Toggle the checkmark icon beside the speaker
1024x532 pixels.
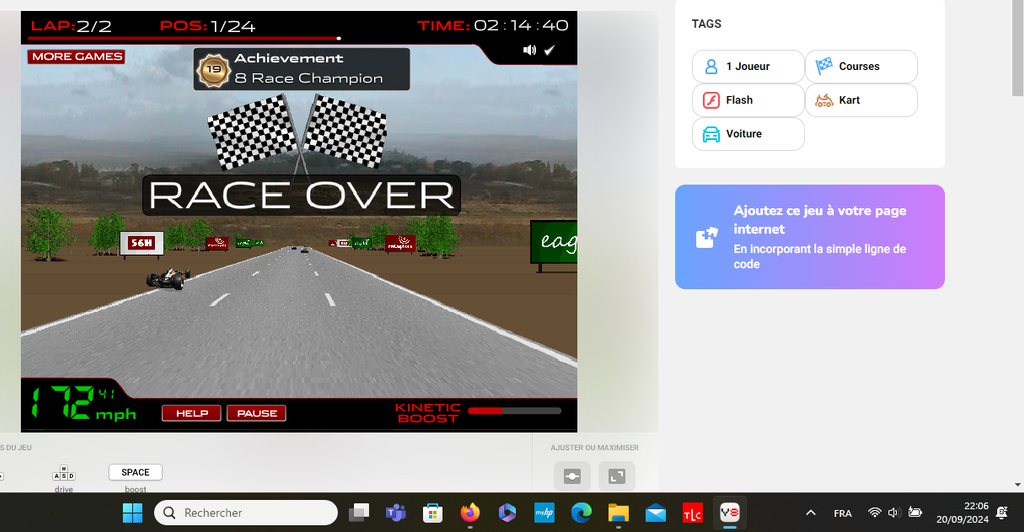click(549, 50)
